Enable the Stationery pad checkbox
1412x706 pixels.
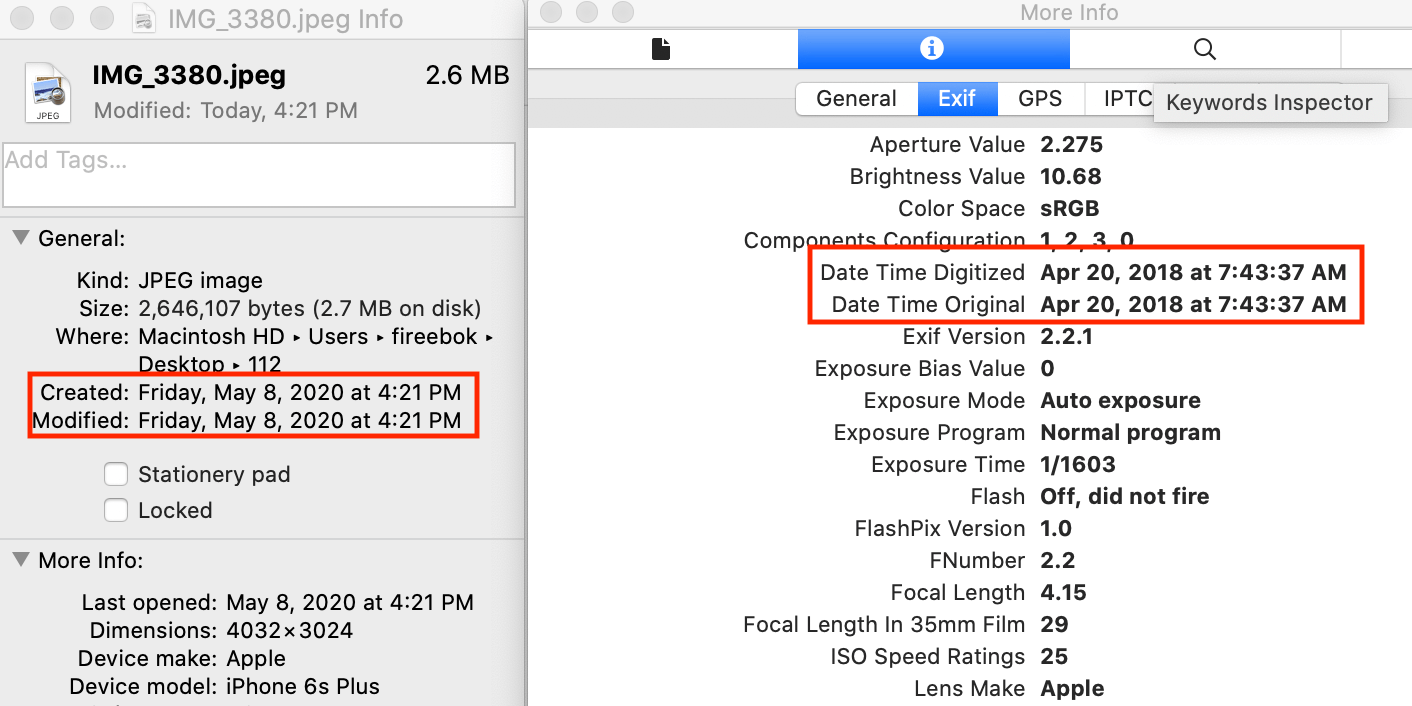point(116,475)
